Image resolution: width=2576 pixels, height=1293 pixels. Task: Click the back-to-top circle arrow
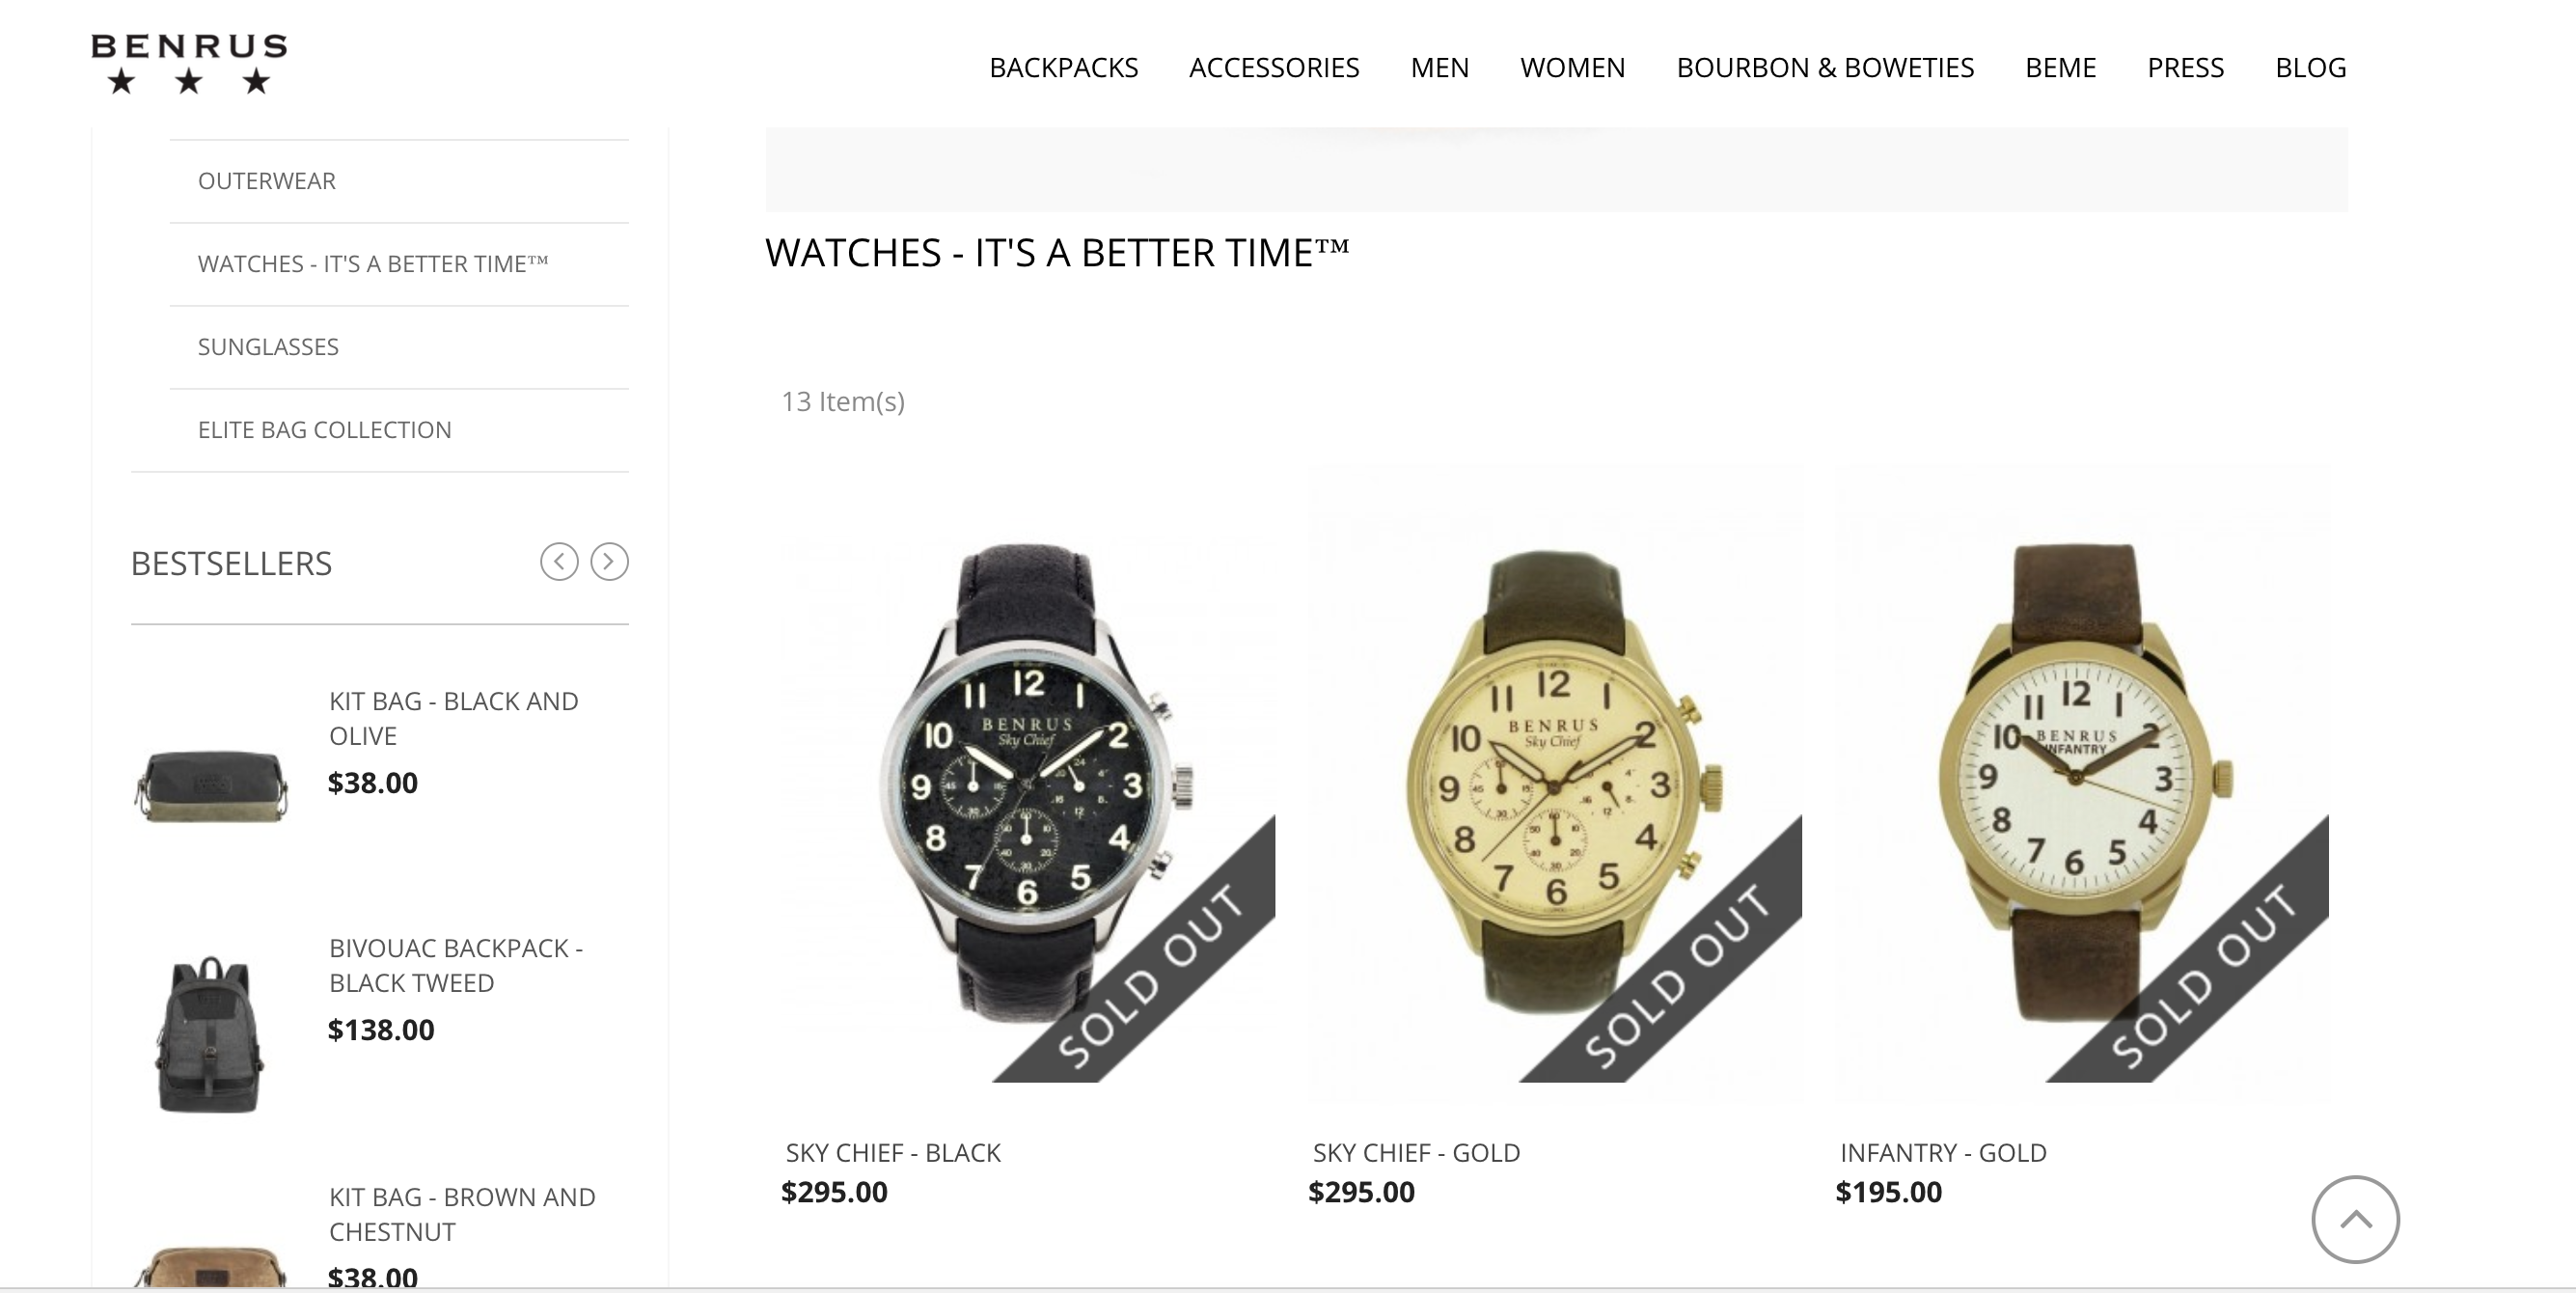point(2355,1219)
